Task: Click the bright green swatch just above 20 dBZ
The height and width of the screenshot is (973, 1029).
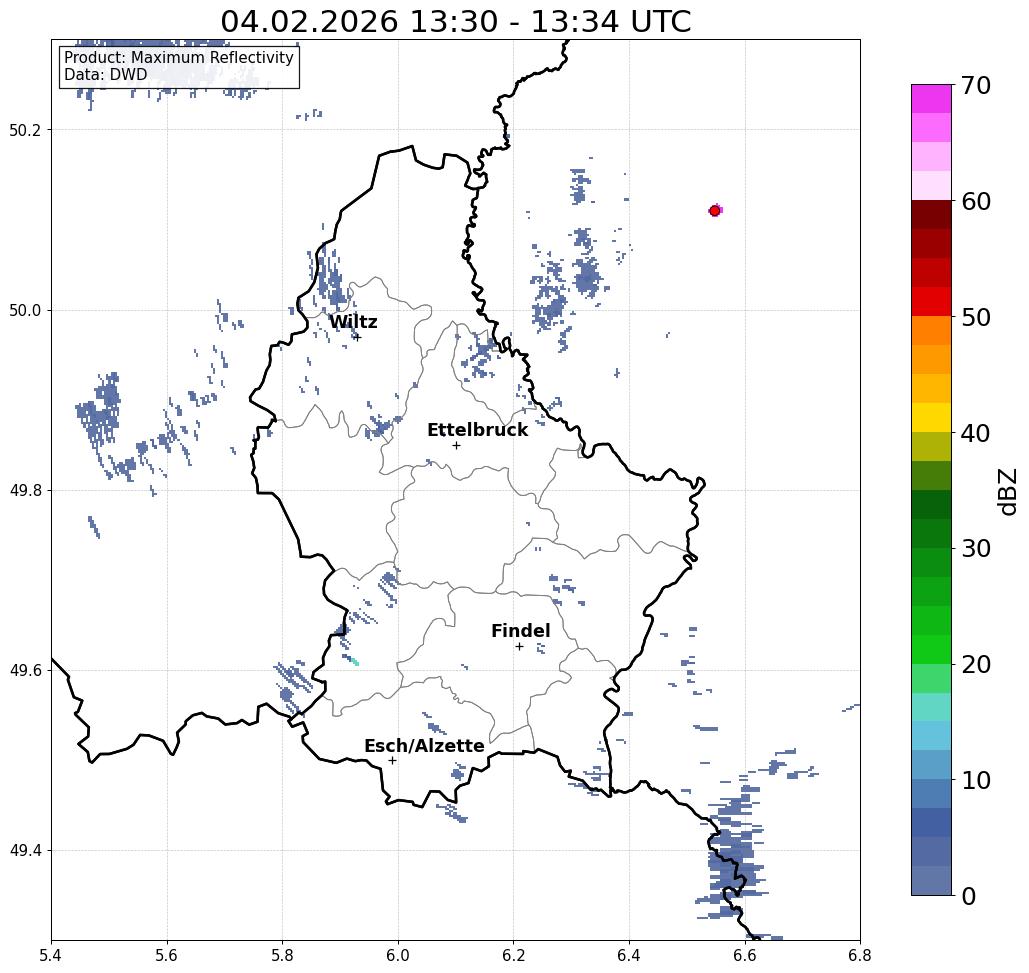Action: [931, 649]
